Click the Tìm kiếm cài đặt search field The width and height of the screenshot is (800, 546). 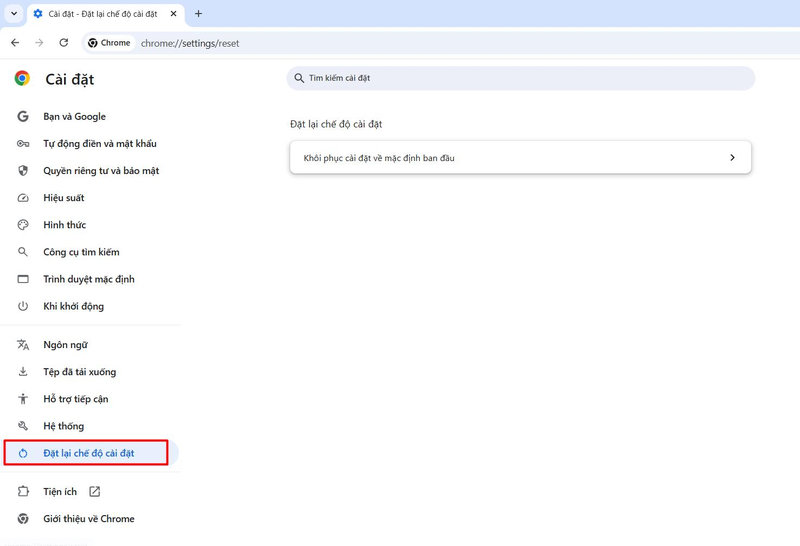coord(520,78)
